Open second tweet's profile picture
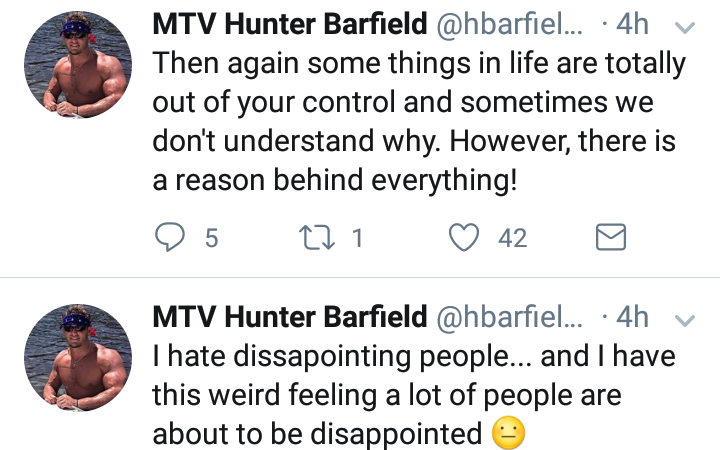Image resolution: width=720 pixels, height=450 pixels. [x=78, y=358]
